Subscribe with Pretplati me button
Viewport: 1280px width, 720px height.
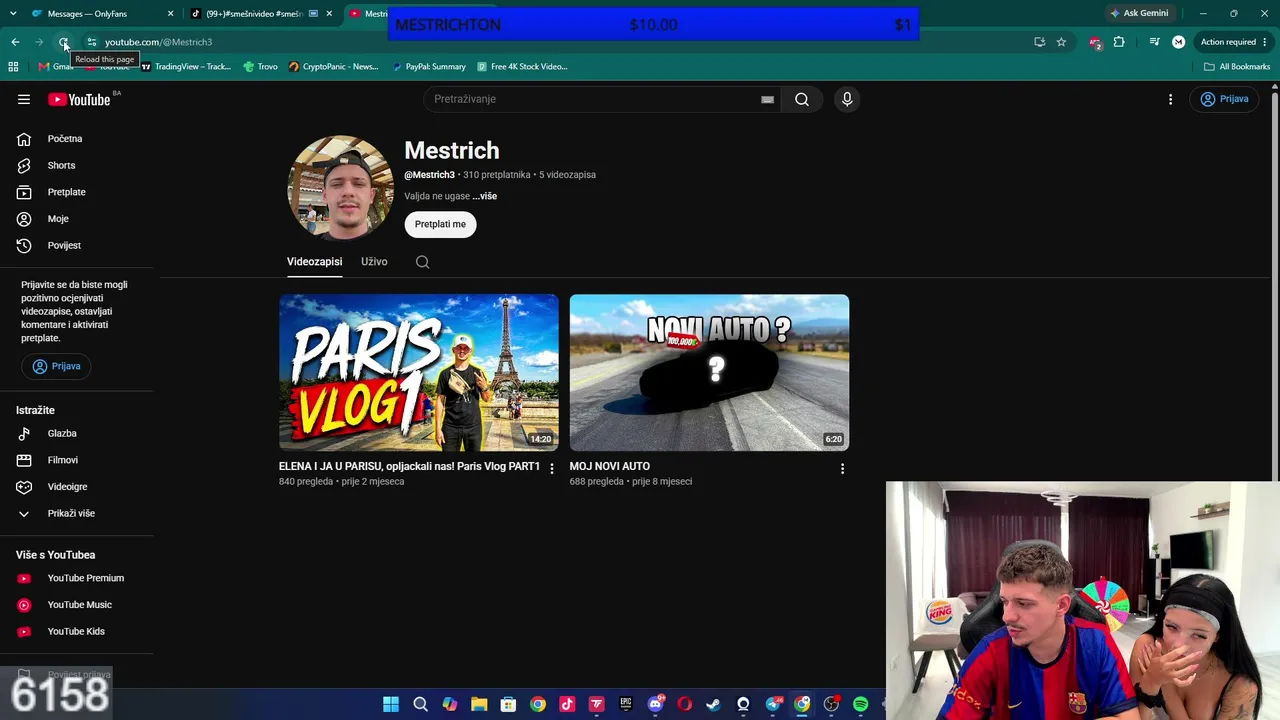pos(440,224)
